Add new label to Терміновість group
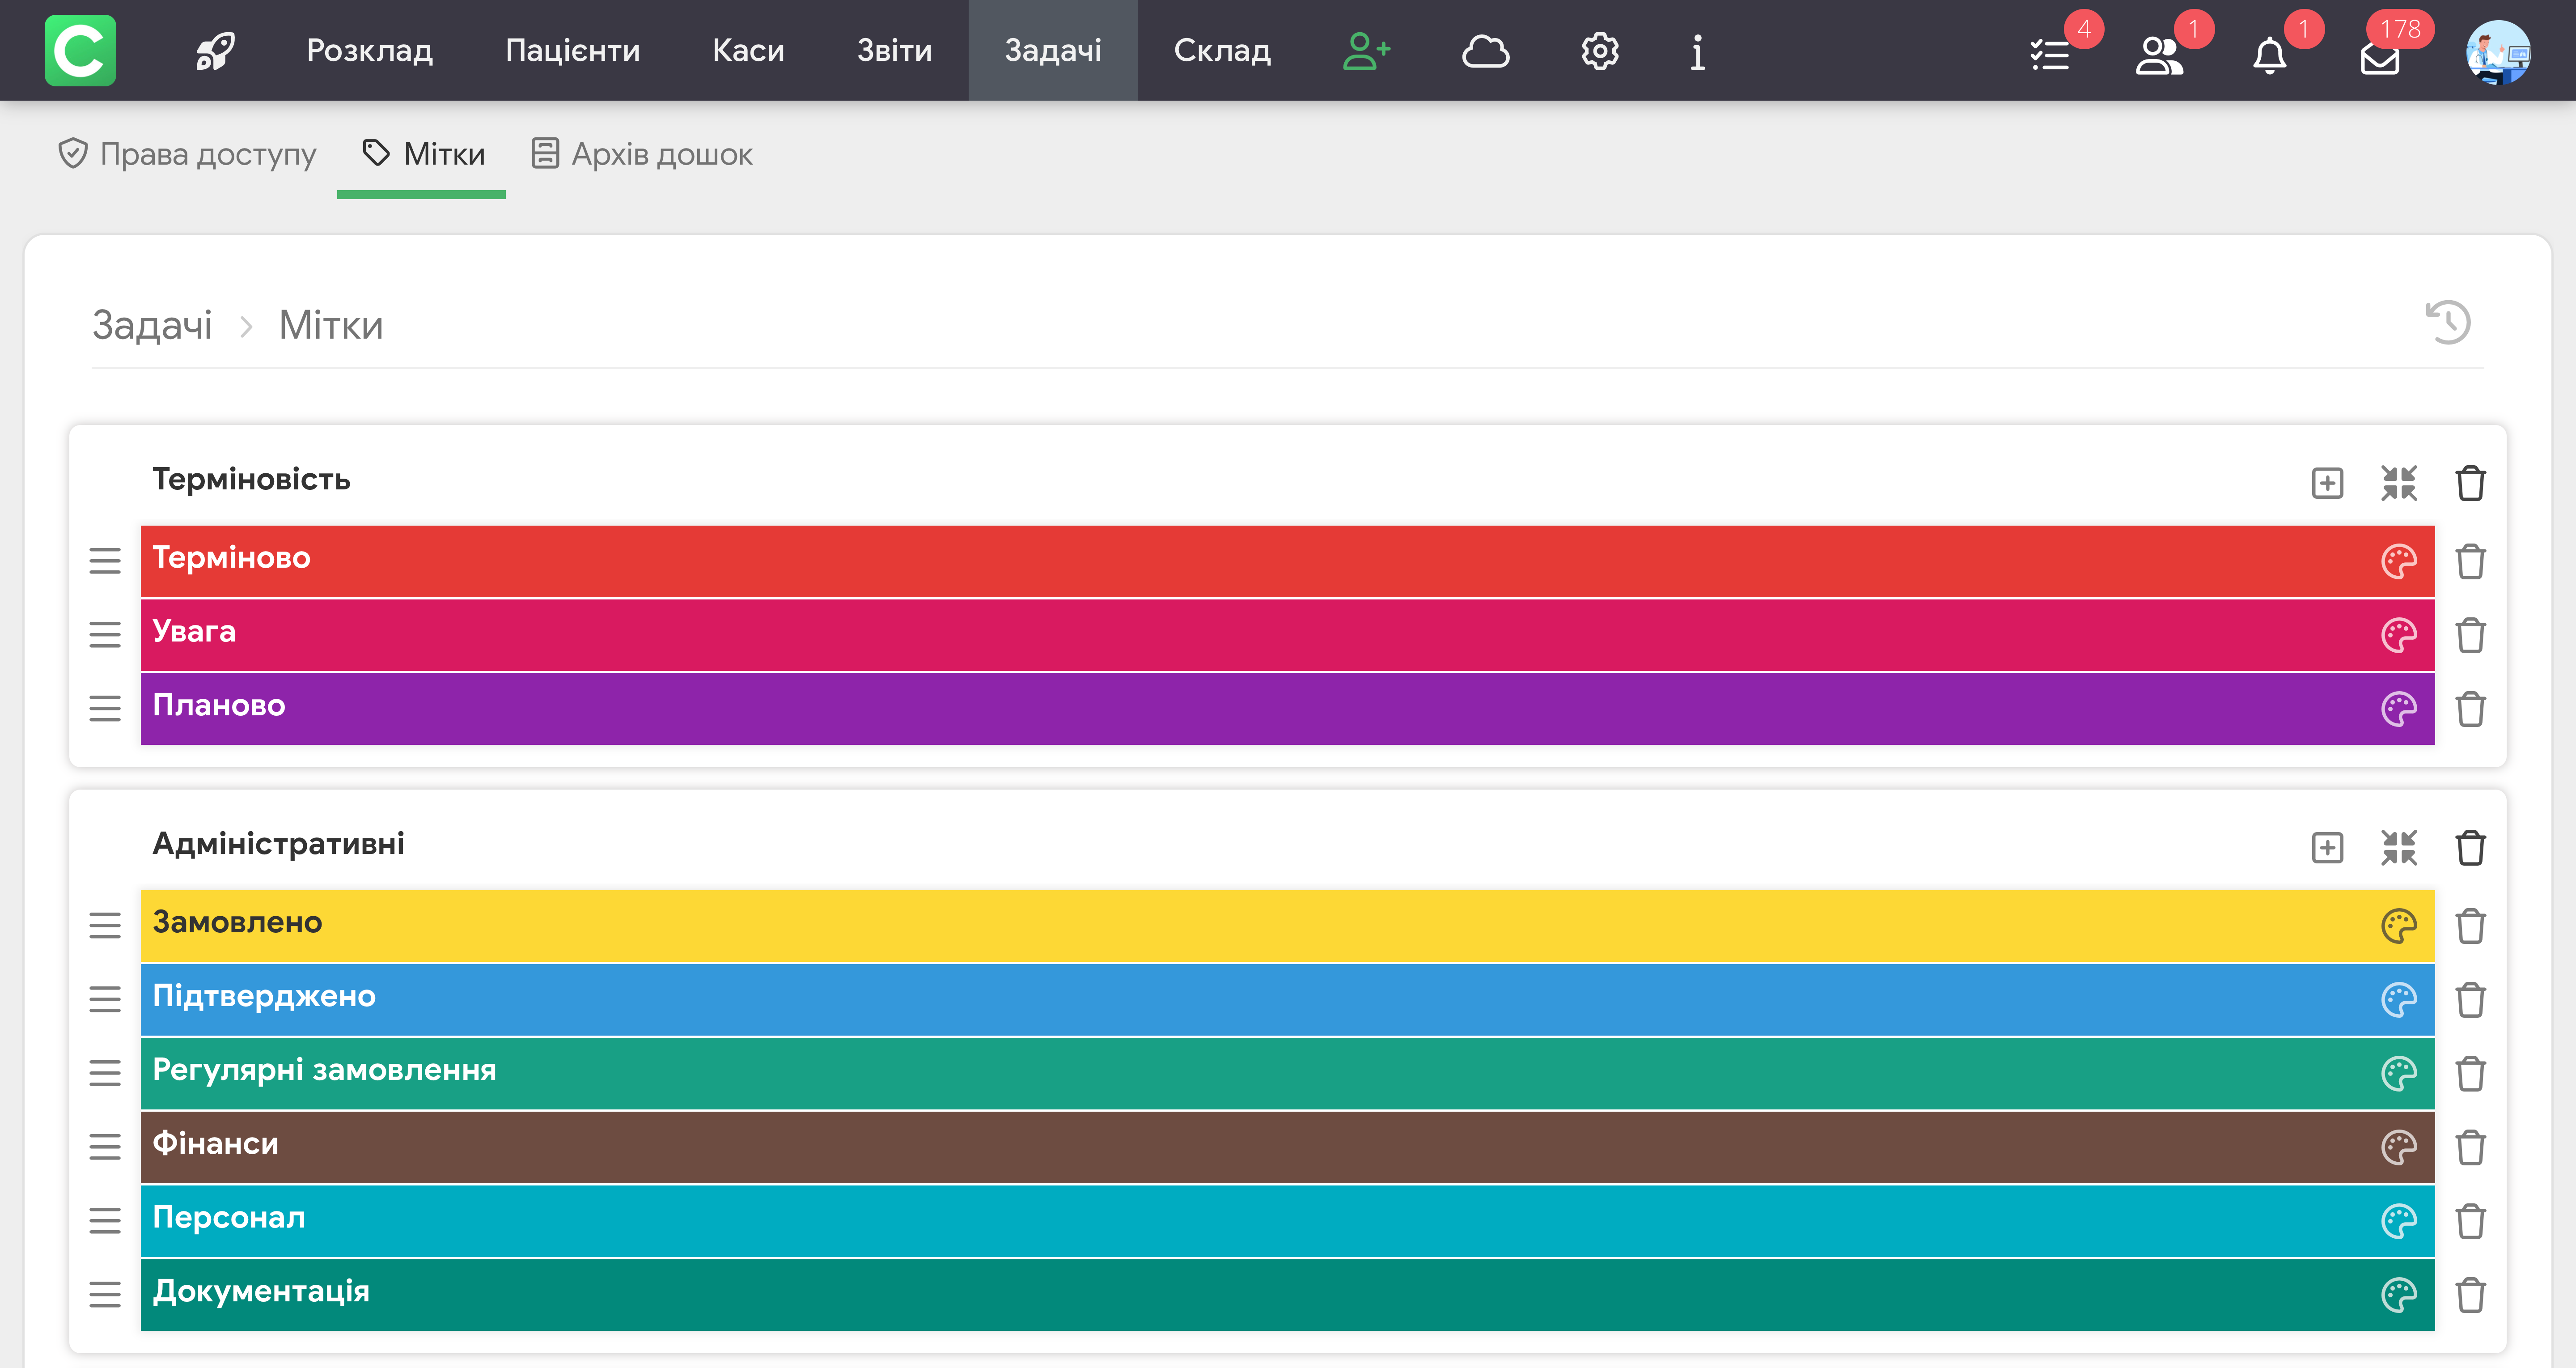 coord(2327,483)
